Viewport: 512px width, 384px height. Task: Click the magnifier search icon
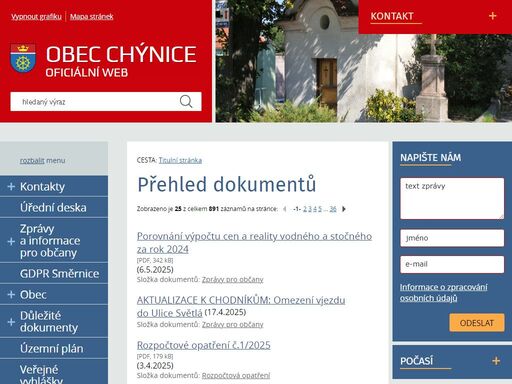point(186,101)
